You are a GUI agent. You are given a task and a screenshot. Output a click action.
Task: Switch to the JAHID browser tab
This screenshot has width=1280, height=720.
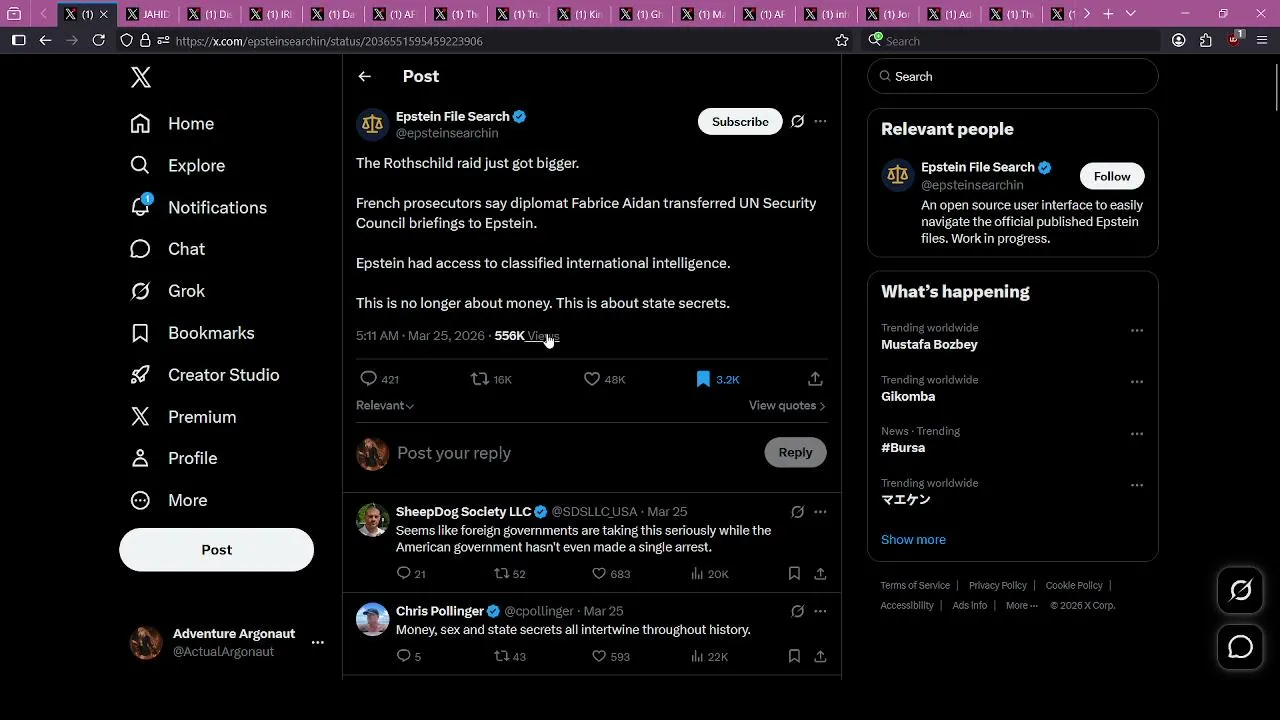pyautogui.click(x=148, y=14)
